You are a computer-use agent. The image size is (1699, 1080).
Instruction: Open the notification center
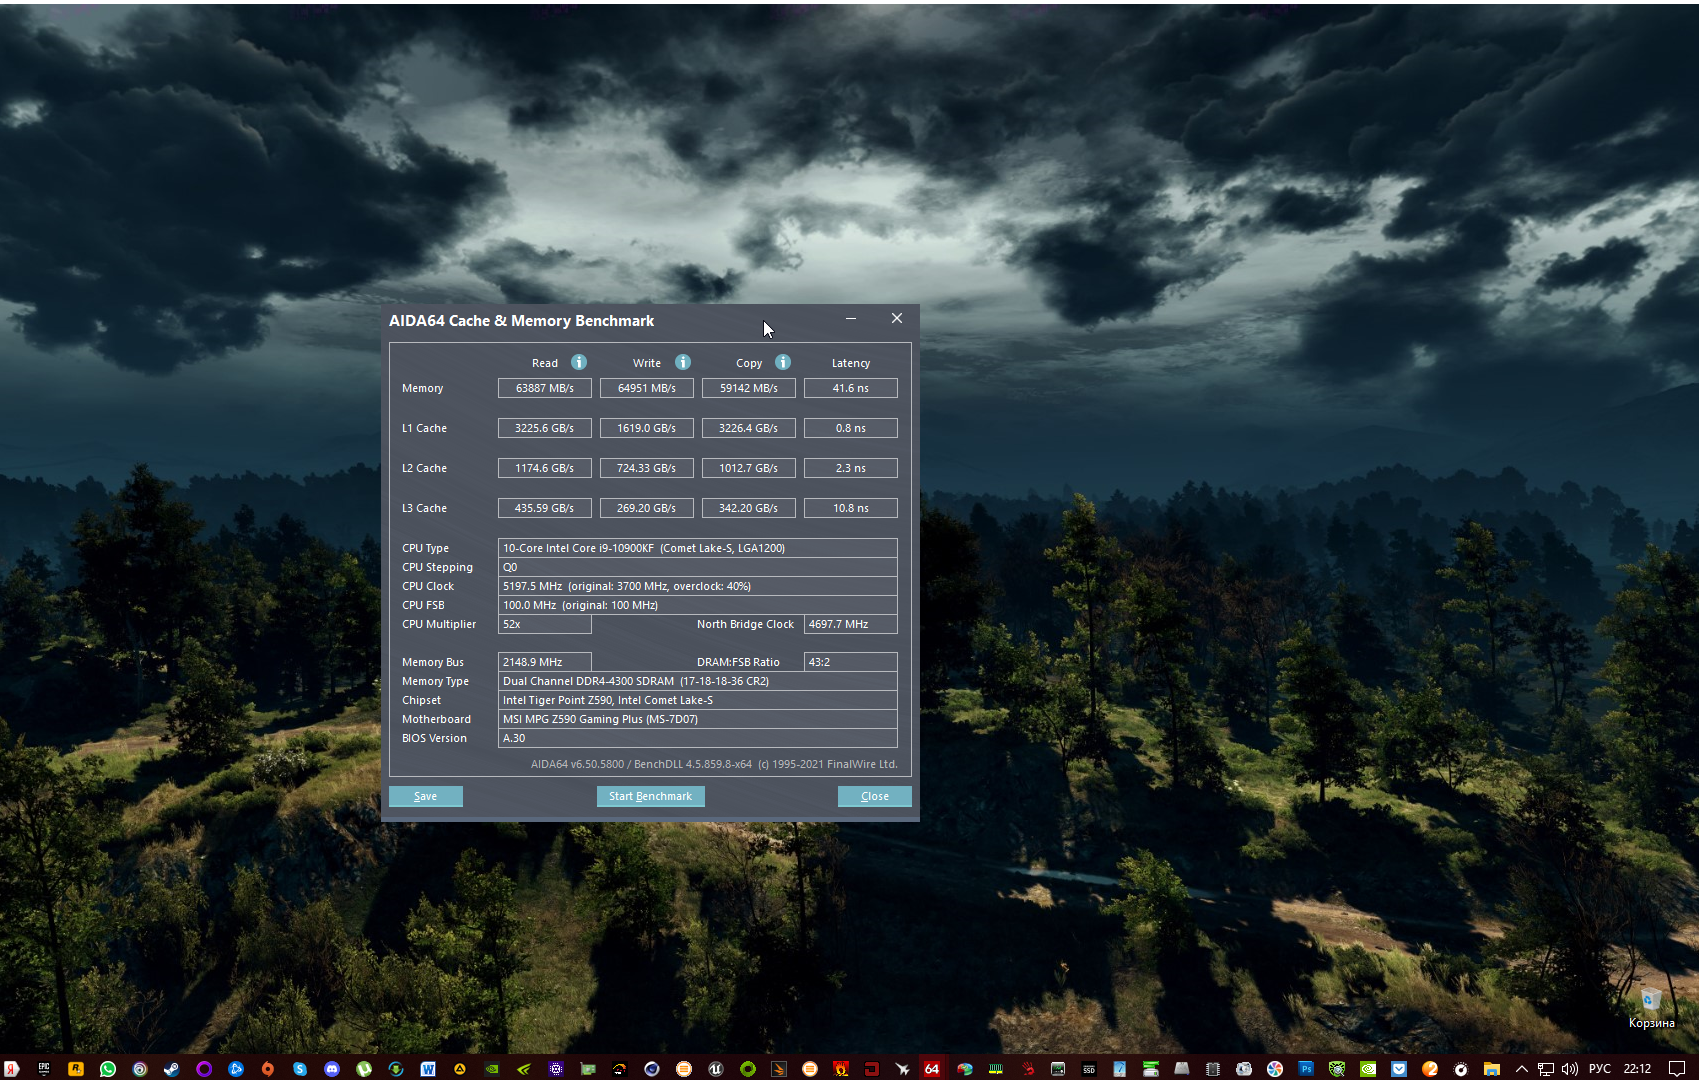pos(1677,1069)
